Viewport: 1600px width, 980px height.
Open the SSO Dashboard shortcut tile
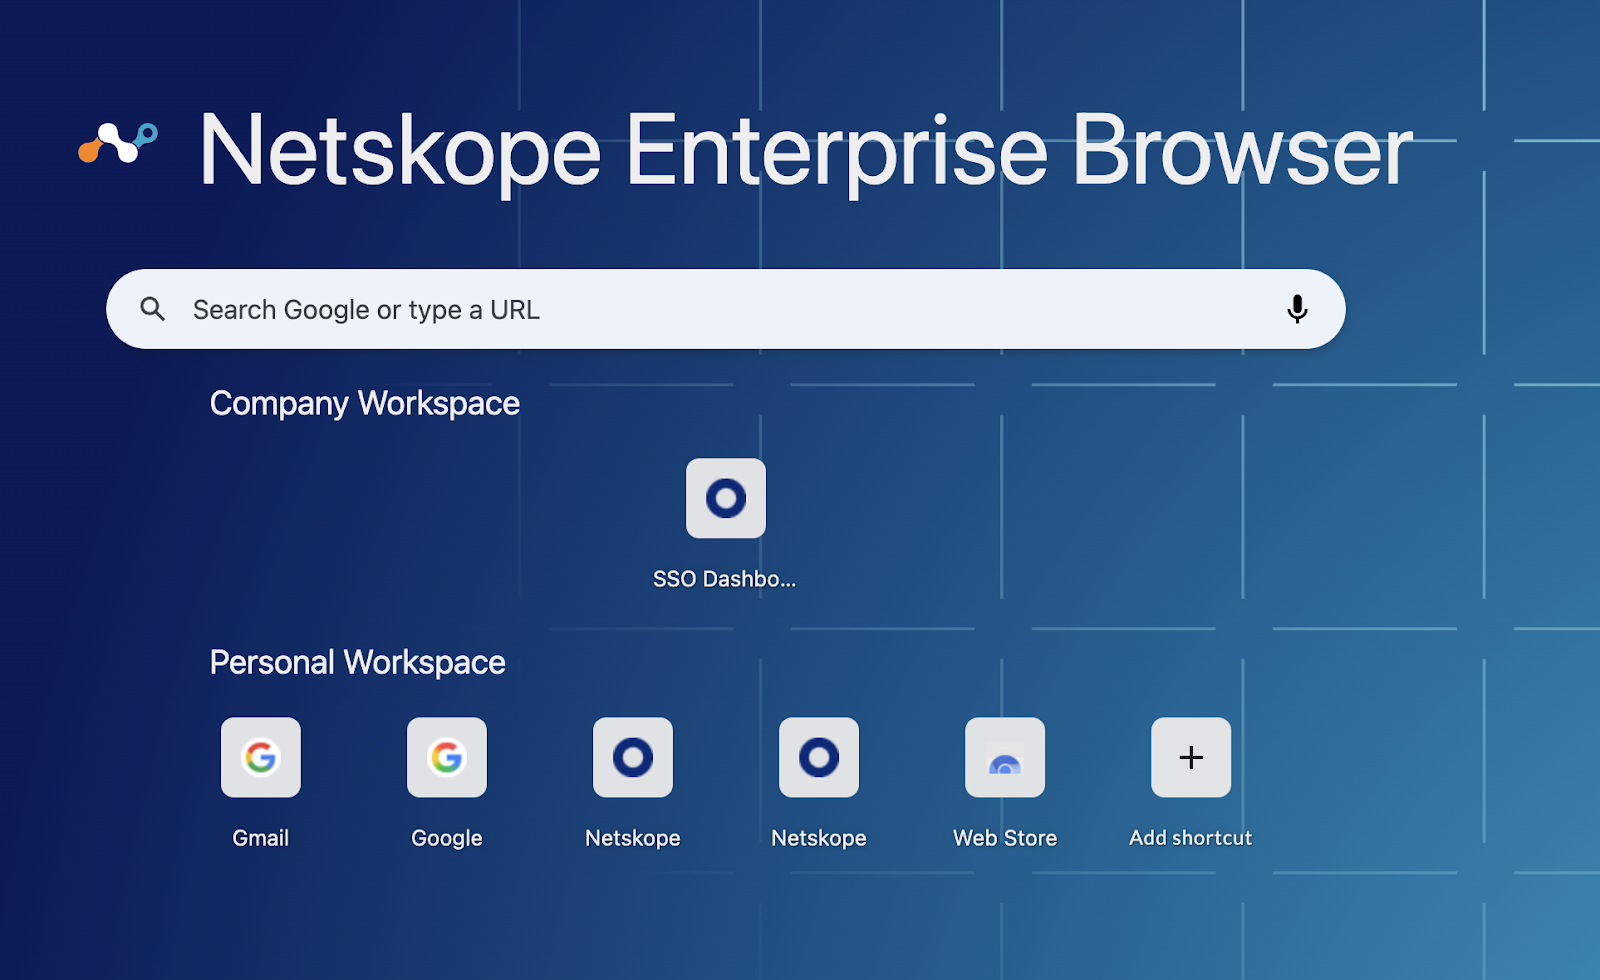coord(726,498)
